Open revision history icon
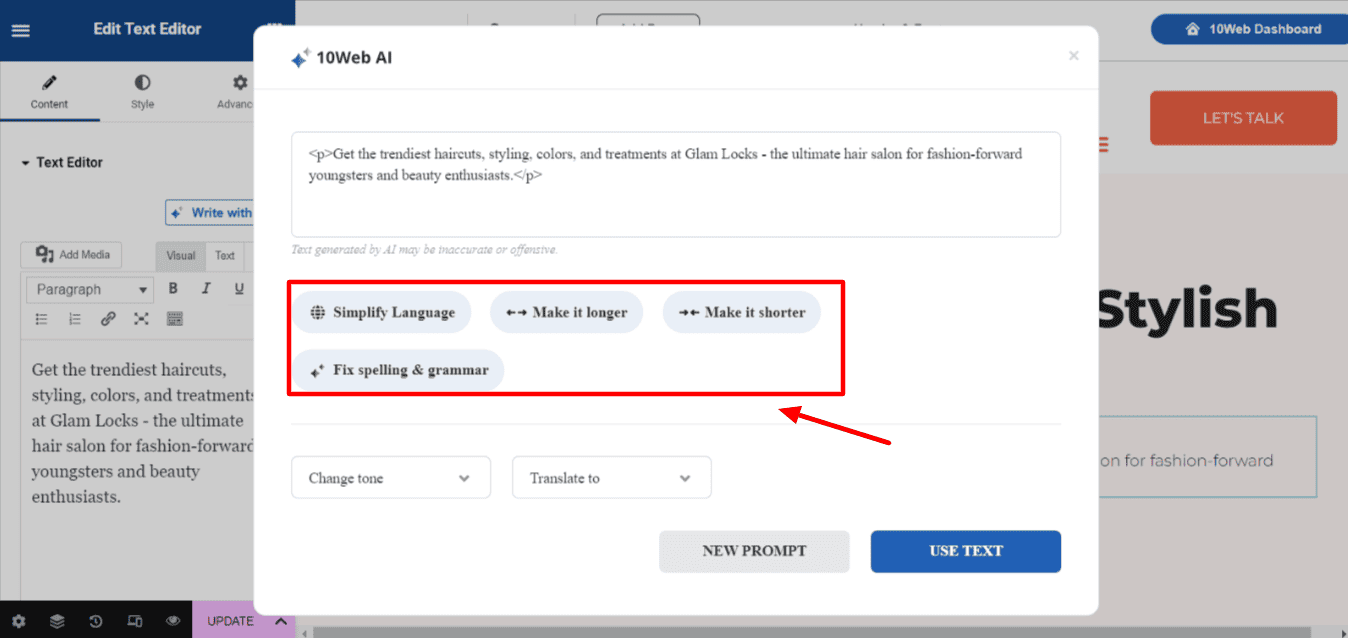 pyautogui.click(x=96, y=621)
